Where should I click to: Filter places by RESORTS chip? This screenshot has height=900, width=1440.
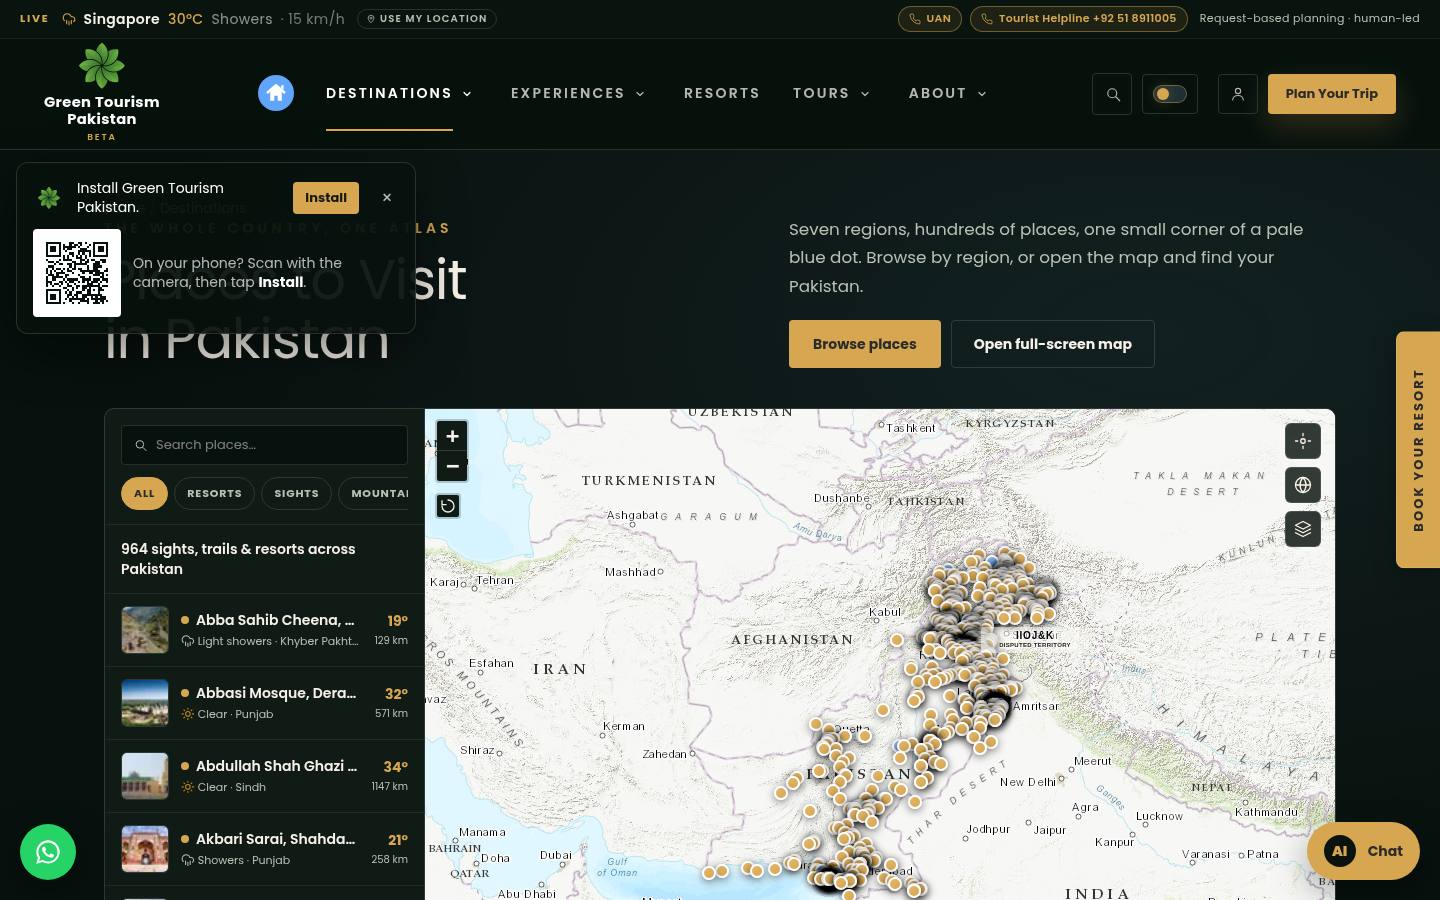click(x=214, y=493)
